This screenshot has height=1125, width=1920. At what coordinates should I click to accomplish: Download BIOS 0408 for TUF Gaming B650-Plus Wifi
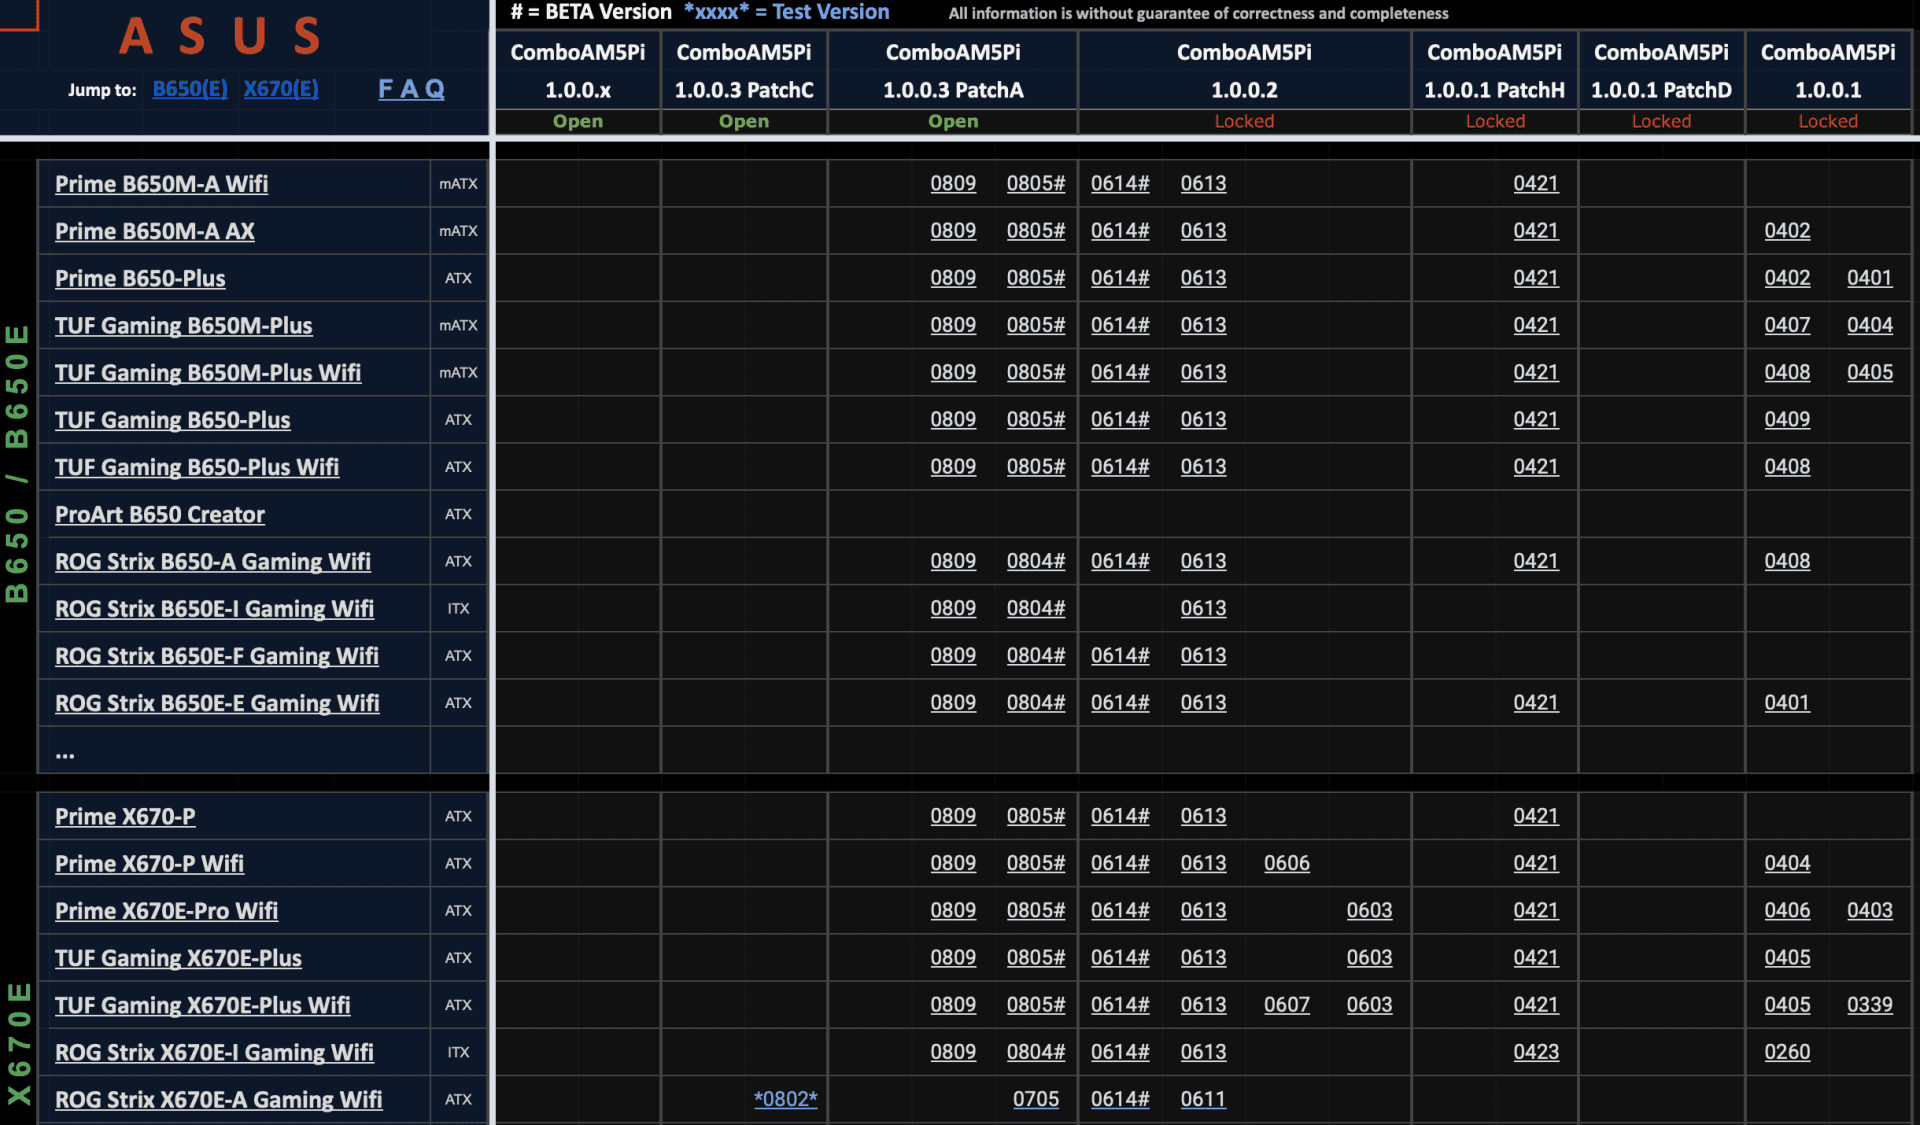coord(1787,466)
